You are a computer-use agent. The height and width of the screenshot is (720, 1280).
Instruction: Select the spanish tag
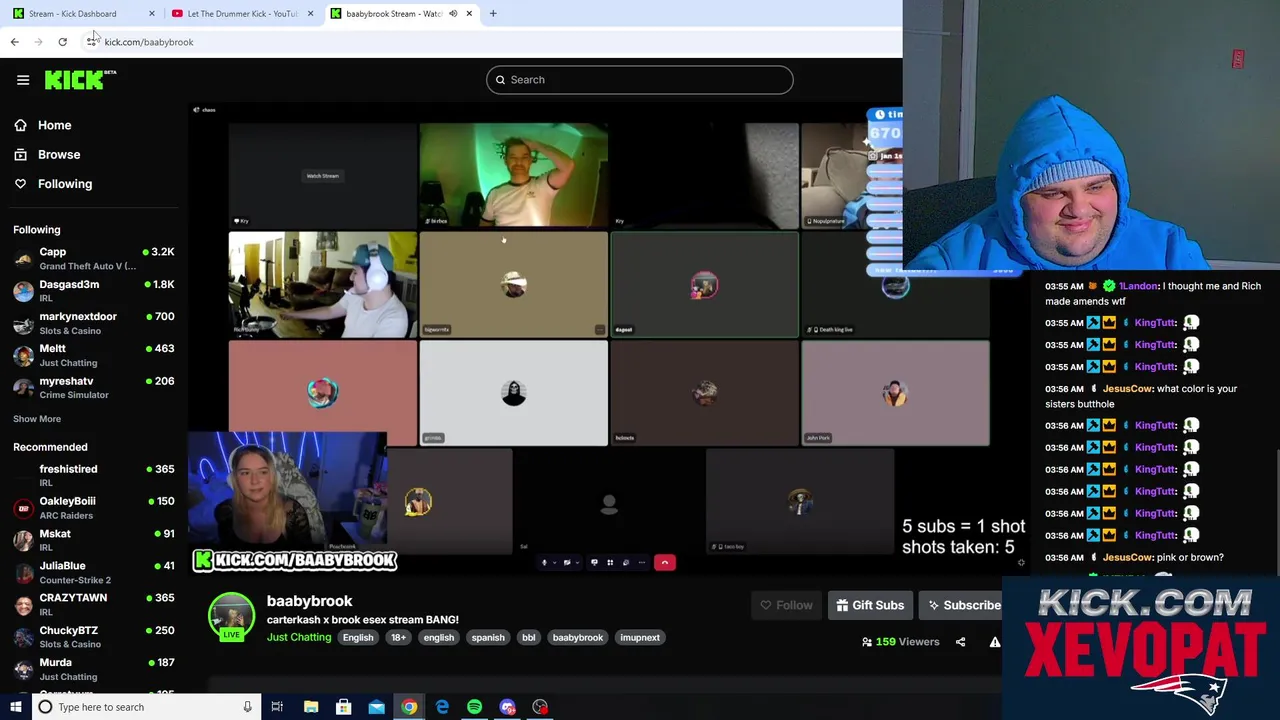coord(488,638)
